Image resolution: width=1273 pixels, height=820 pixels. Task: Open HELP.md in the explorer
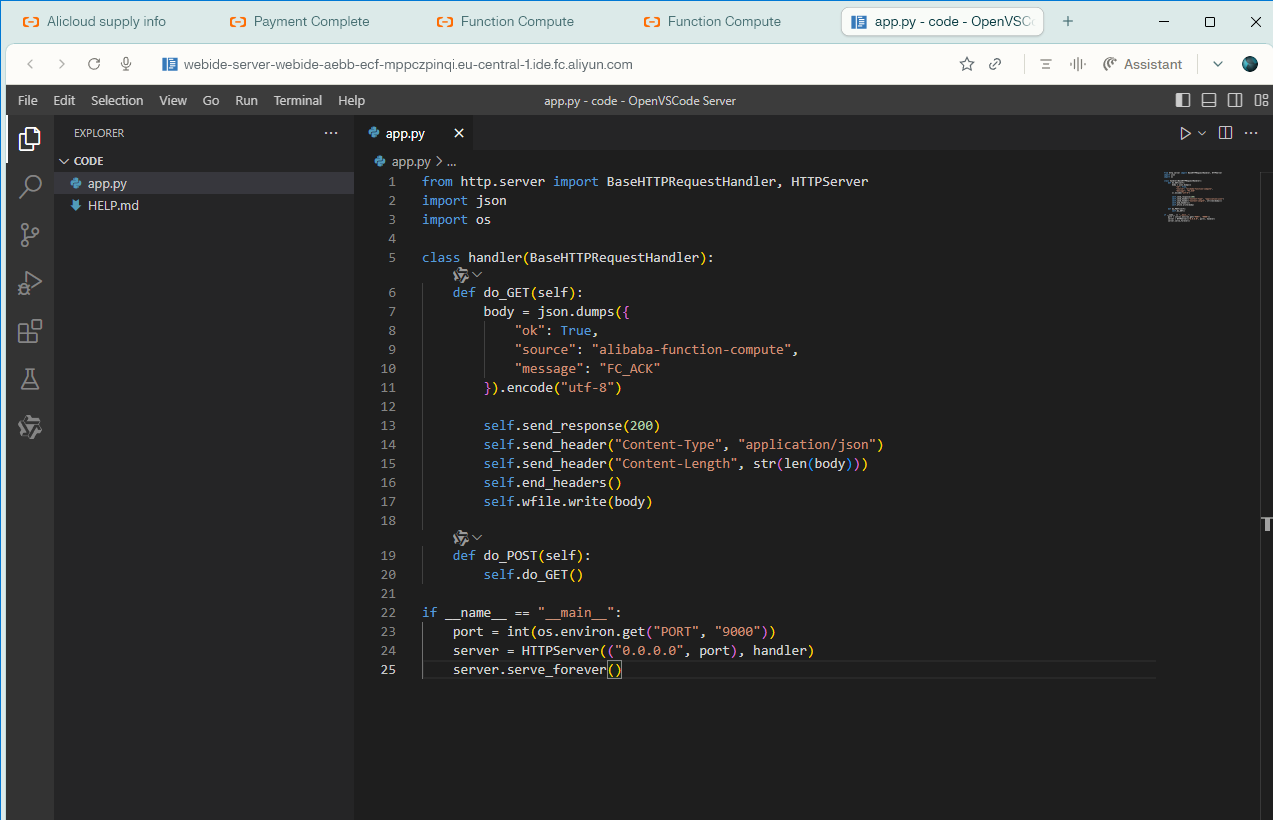(x=113, y=205)
